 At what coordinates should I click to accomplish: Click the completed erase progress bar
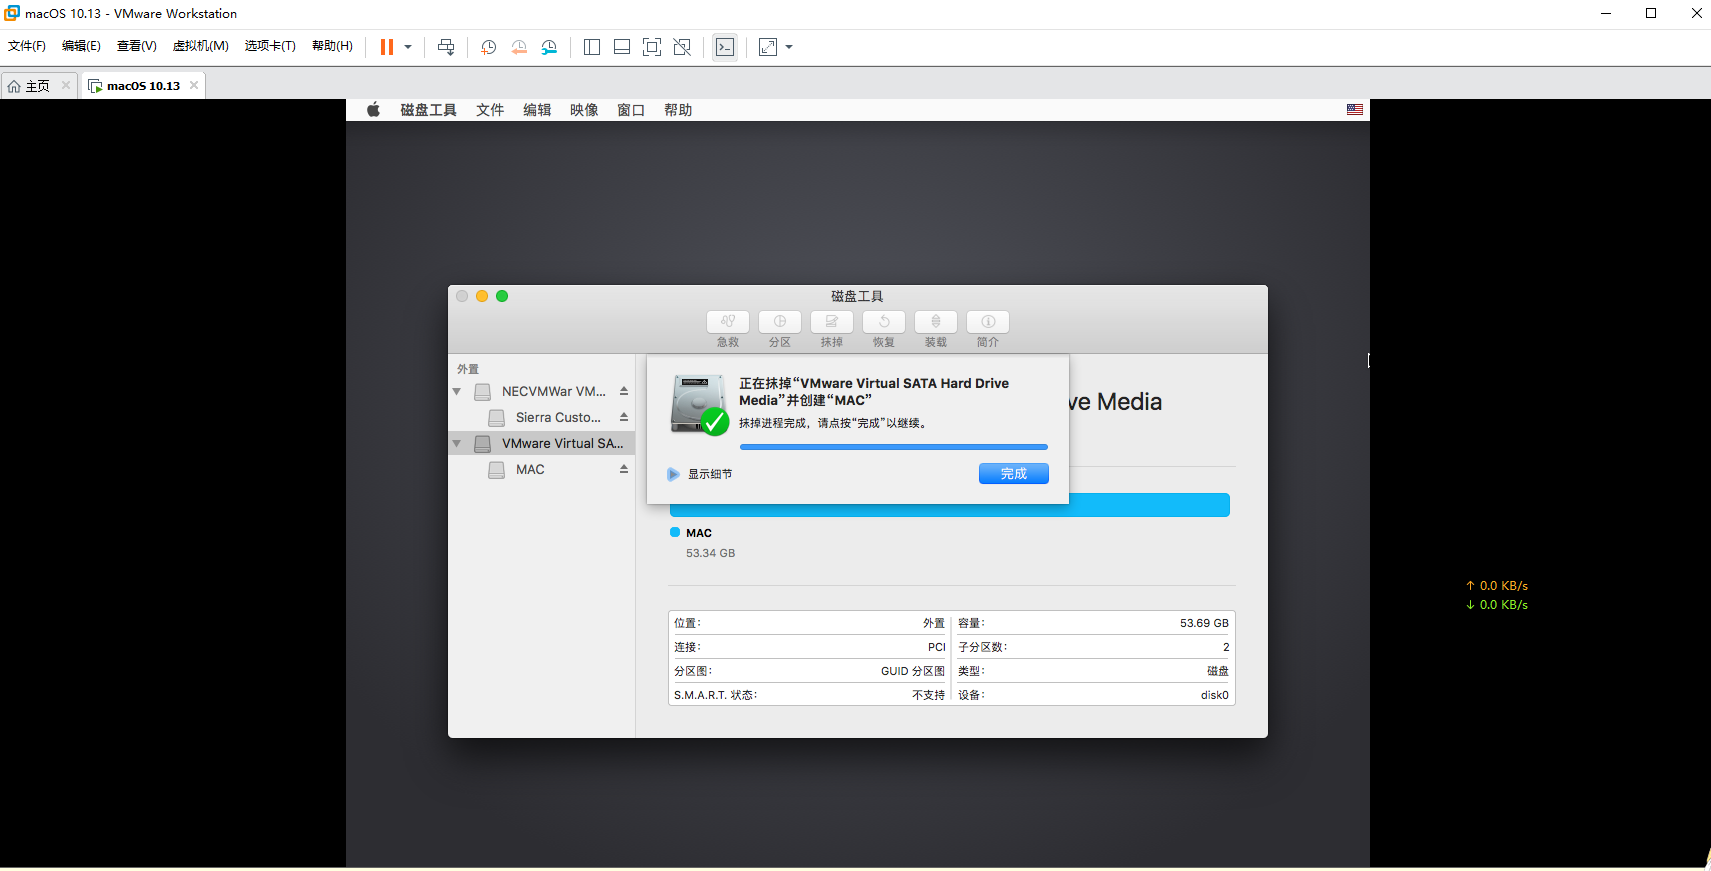(894, 447)
